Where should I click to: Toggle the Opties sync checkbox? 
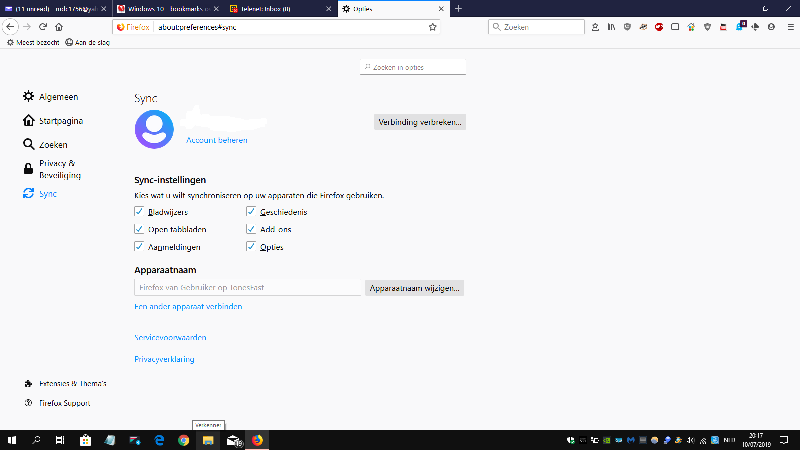click(251, 246)
